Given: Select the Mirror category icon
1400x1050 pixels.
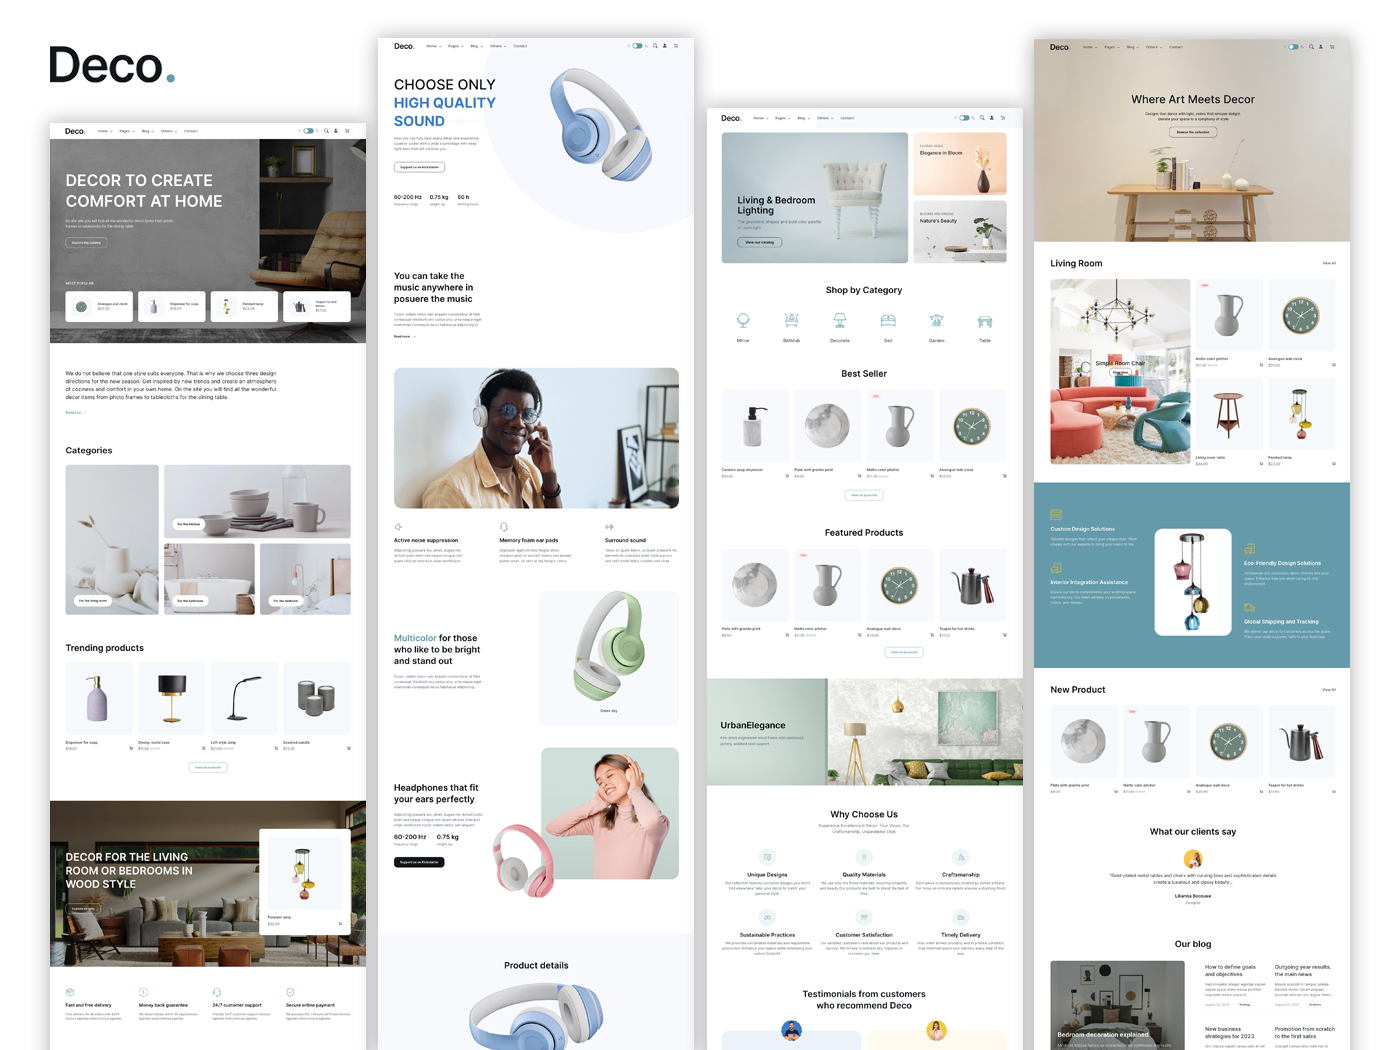Looking at the screenshot, I should (x=744, y=320).
